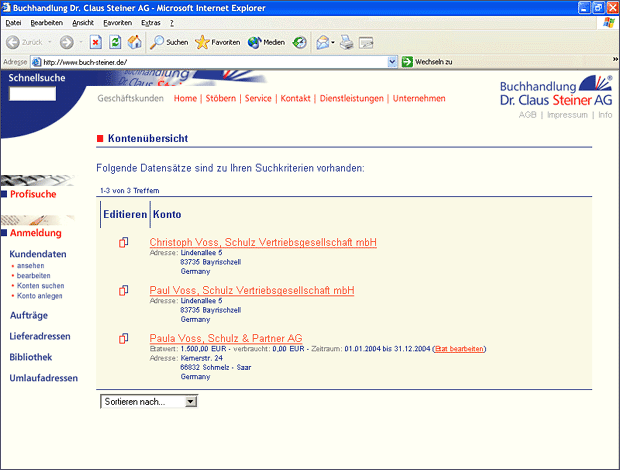The height and width of the screenshot is (470, 620).
Task: Click the Geschäftskunden label link
Action: [x=130, y=98]
